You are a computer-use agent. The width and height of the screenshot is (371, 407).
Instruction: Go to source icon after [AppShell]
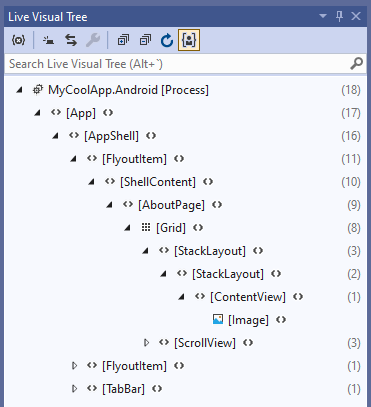[151, 136]
